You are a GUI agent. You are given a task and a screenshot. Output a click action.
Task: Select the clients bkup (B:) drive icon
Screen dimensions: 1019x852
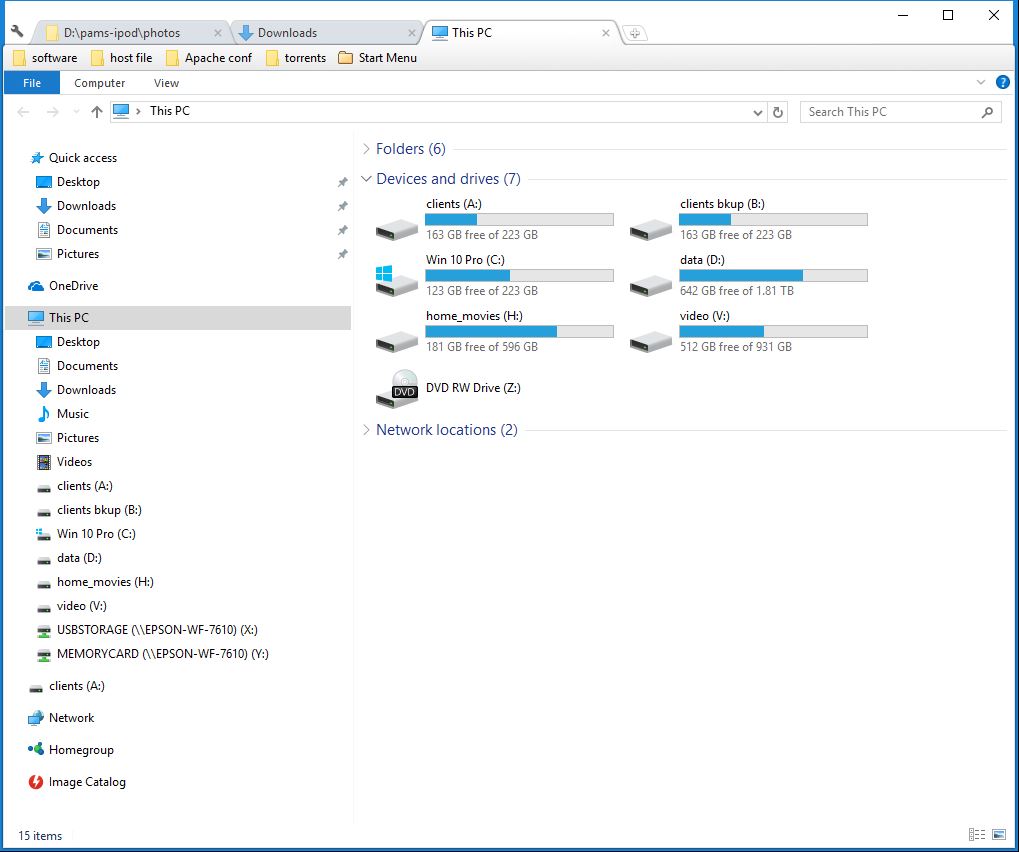pyautogui.click(x=651, y=229)
